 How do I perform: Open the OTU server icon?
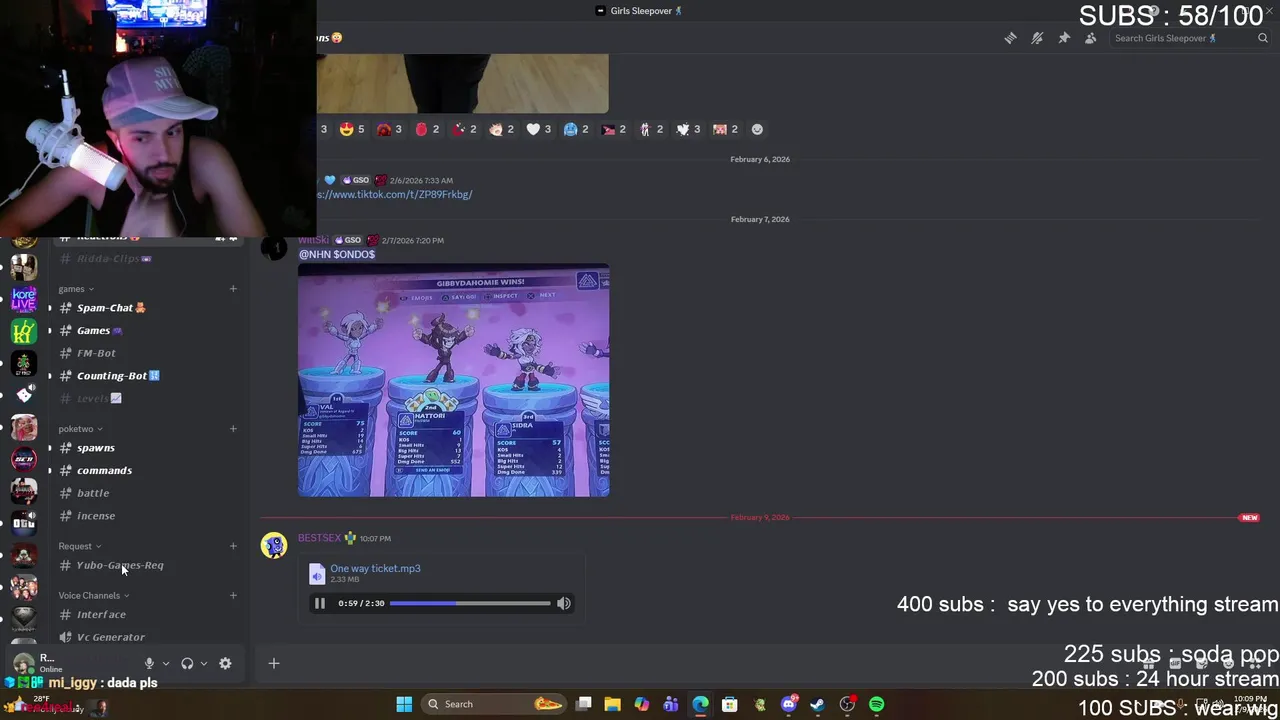24,522
